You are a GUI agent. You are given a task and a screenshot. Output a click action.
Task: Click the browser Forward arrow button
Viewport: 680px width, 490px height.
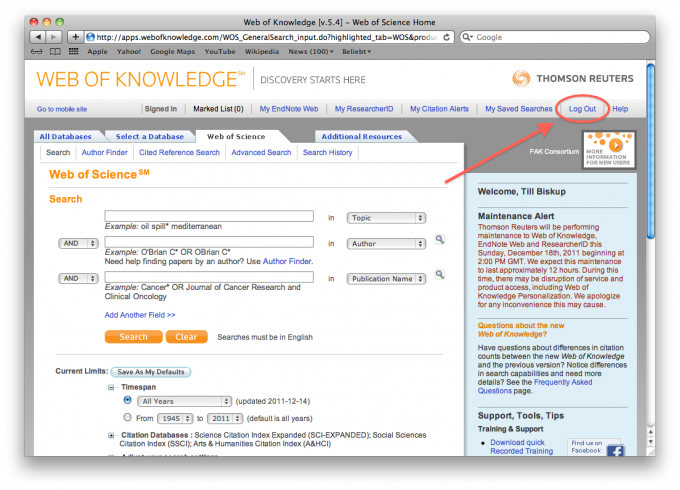click(x=54, y=37)
